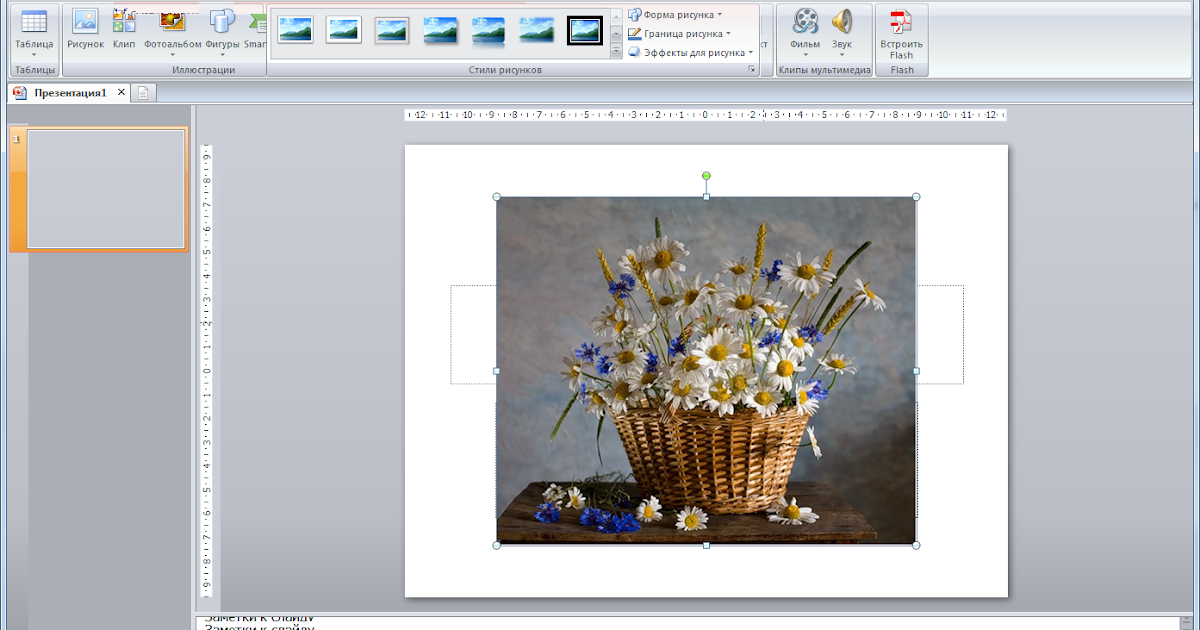Apply the second picture style with white frame

(x=344, y=30)
